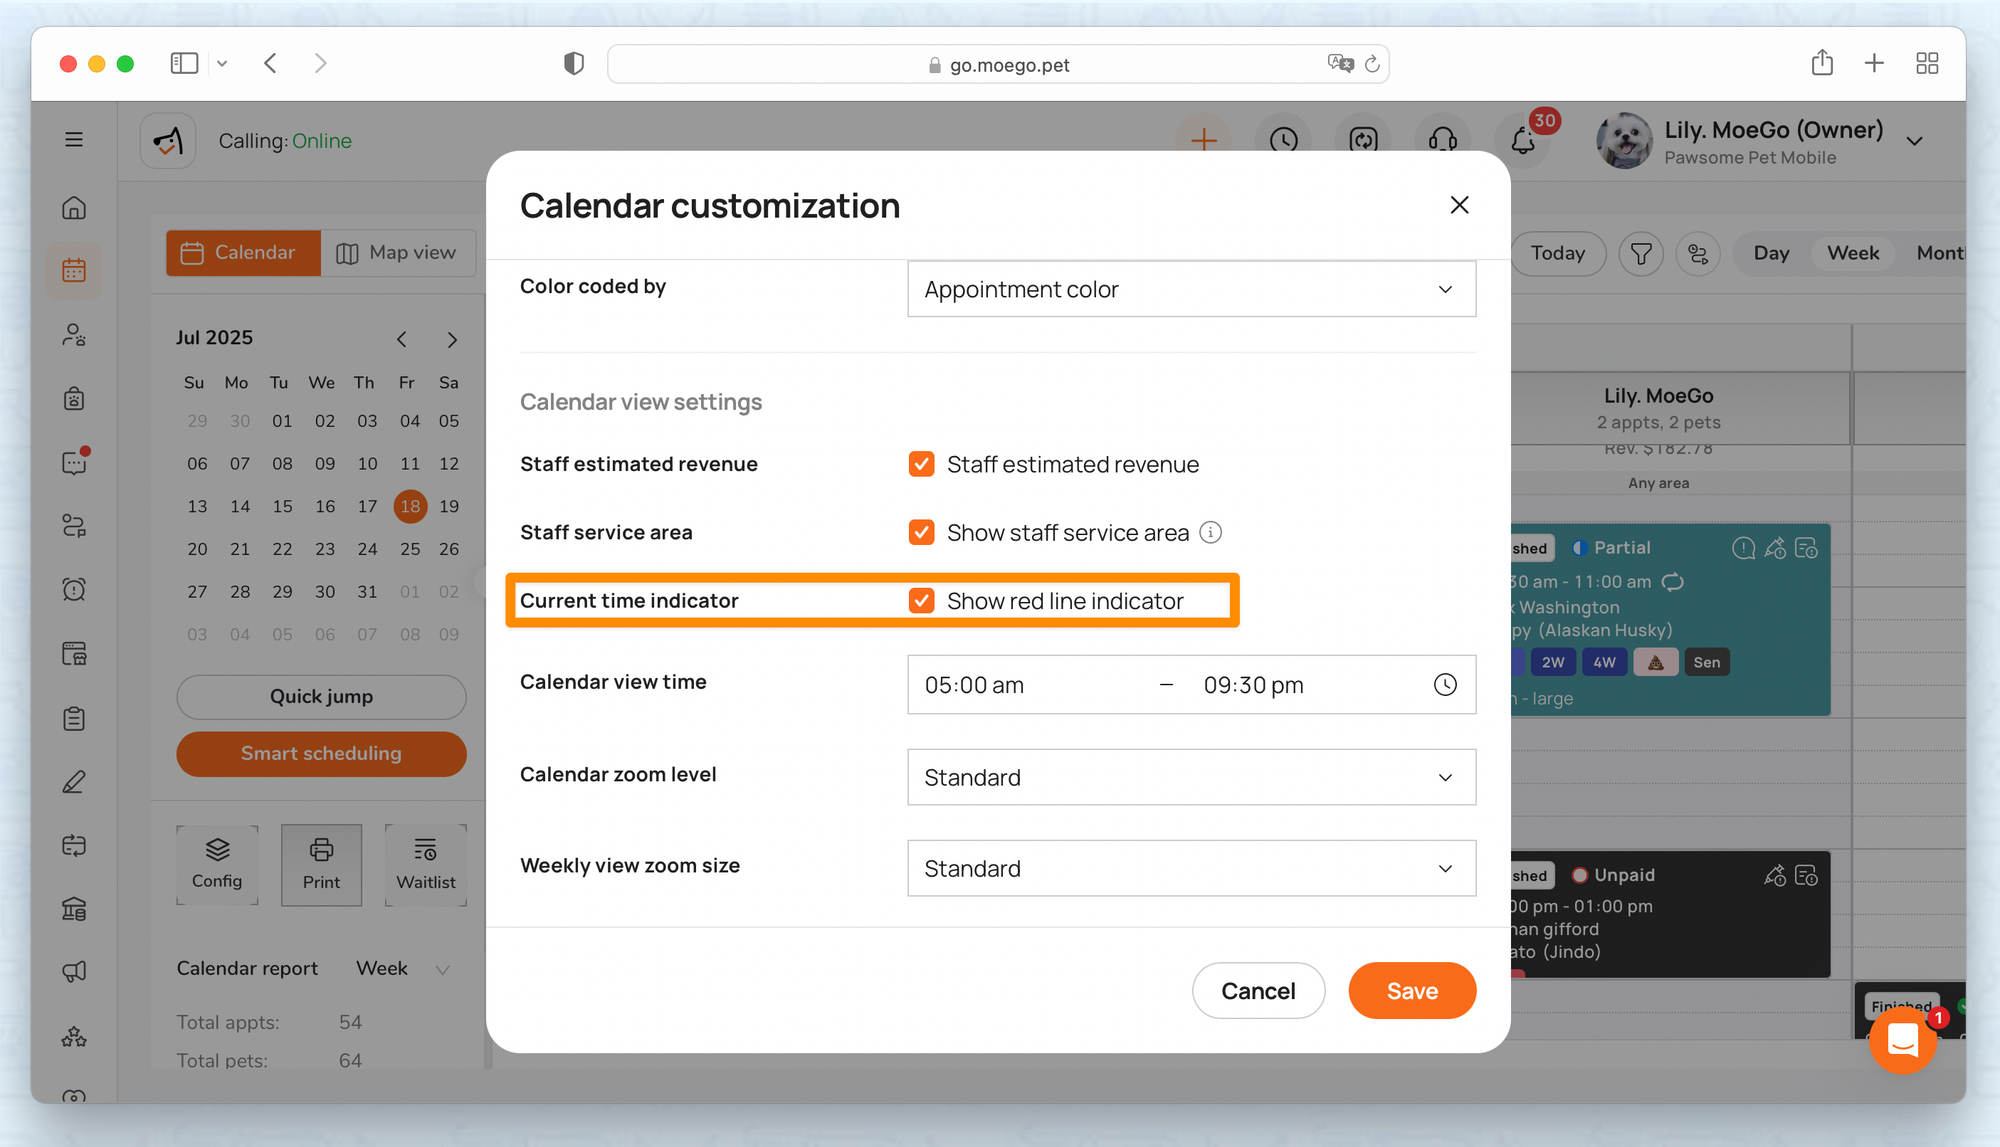Click the Save button

click(x=1411, y=991)
